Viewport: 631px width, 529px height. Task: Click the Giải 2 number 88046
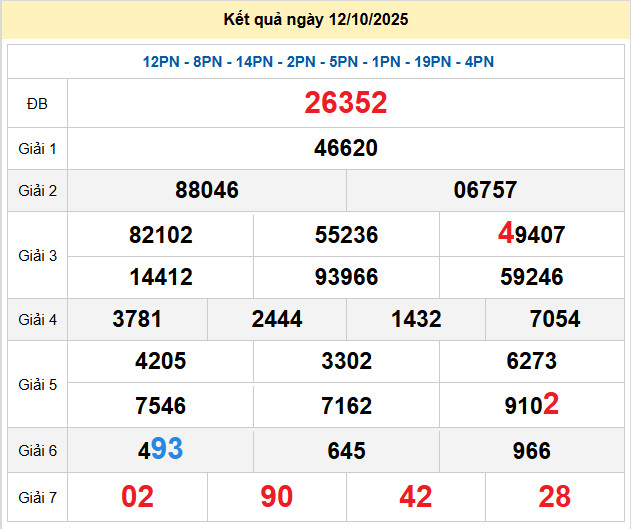pos(207,190)
